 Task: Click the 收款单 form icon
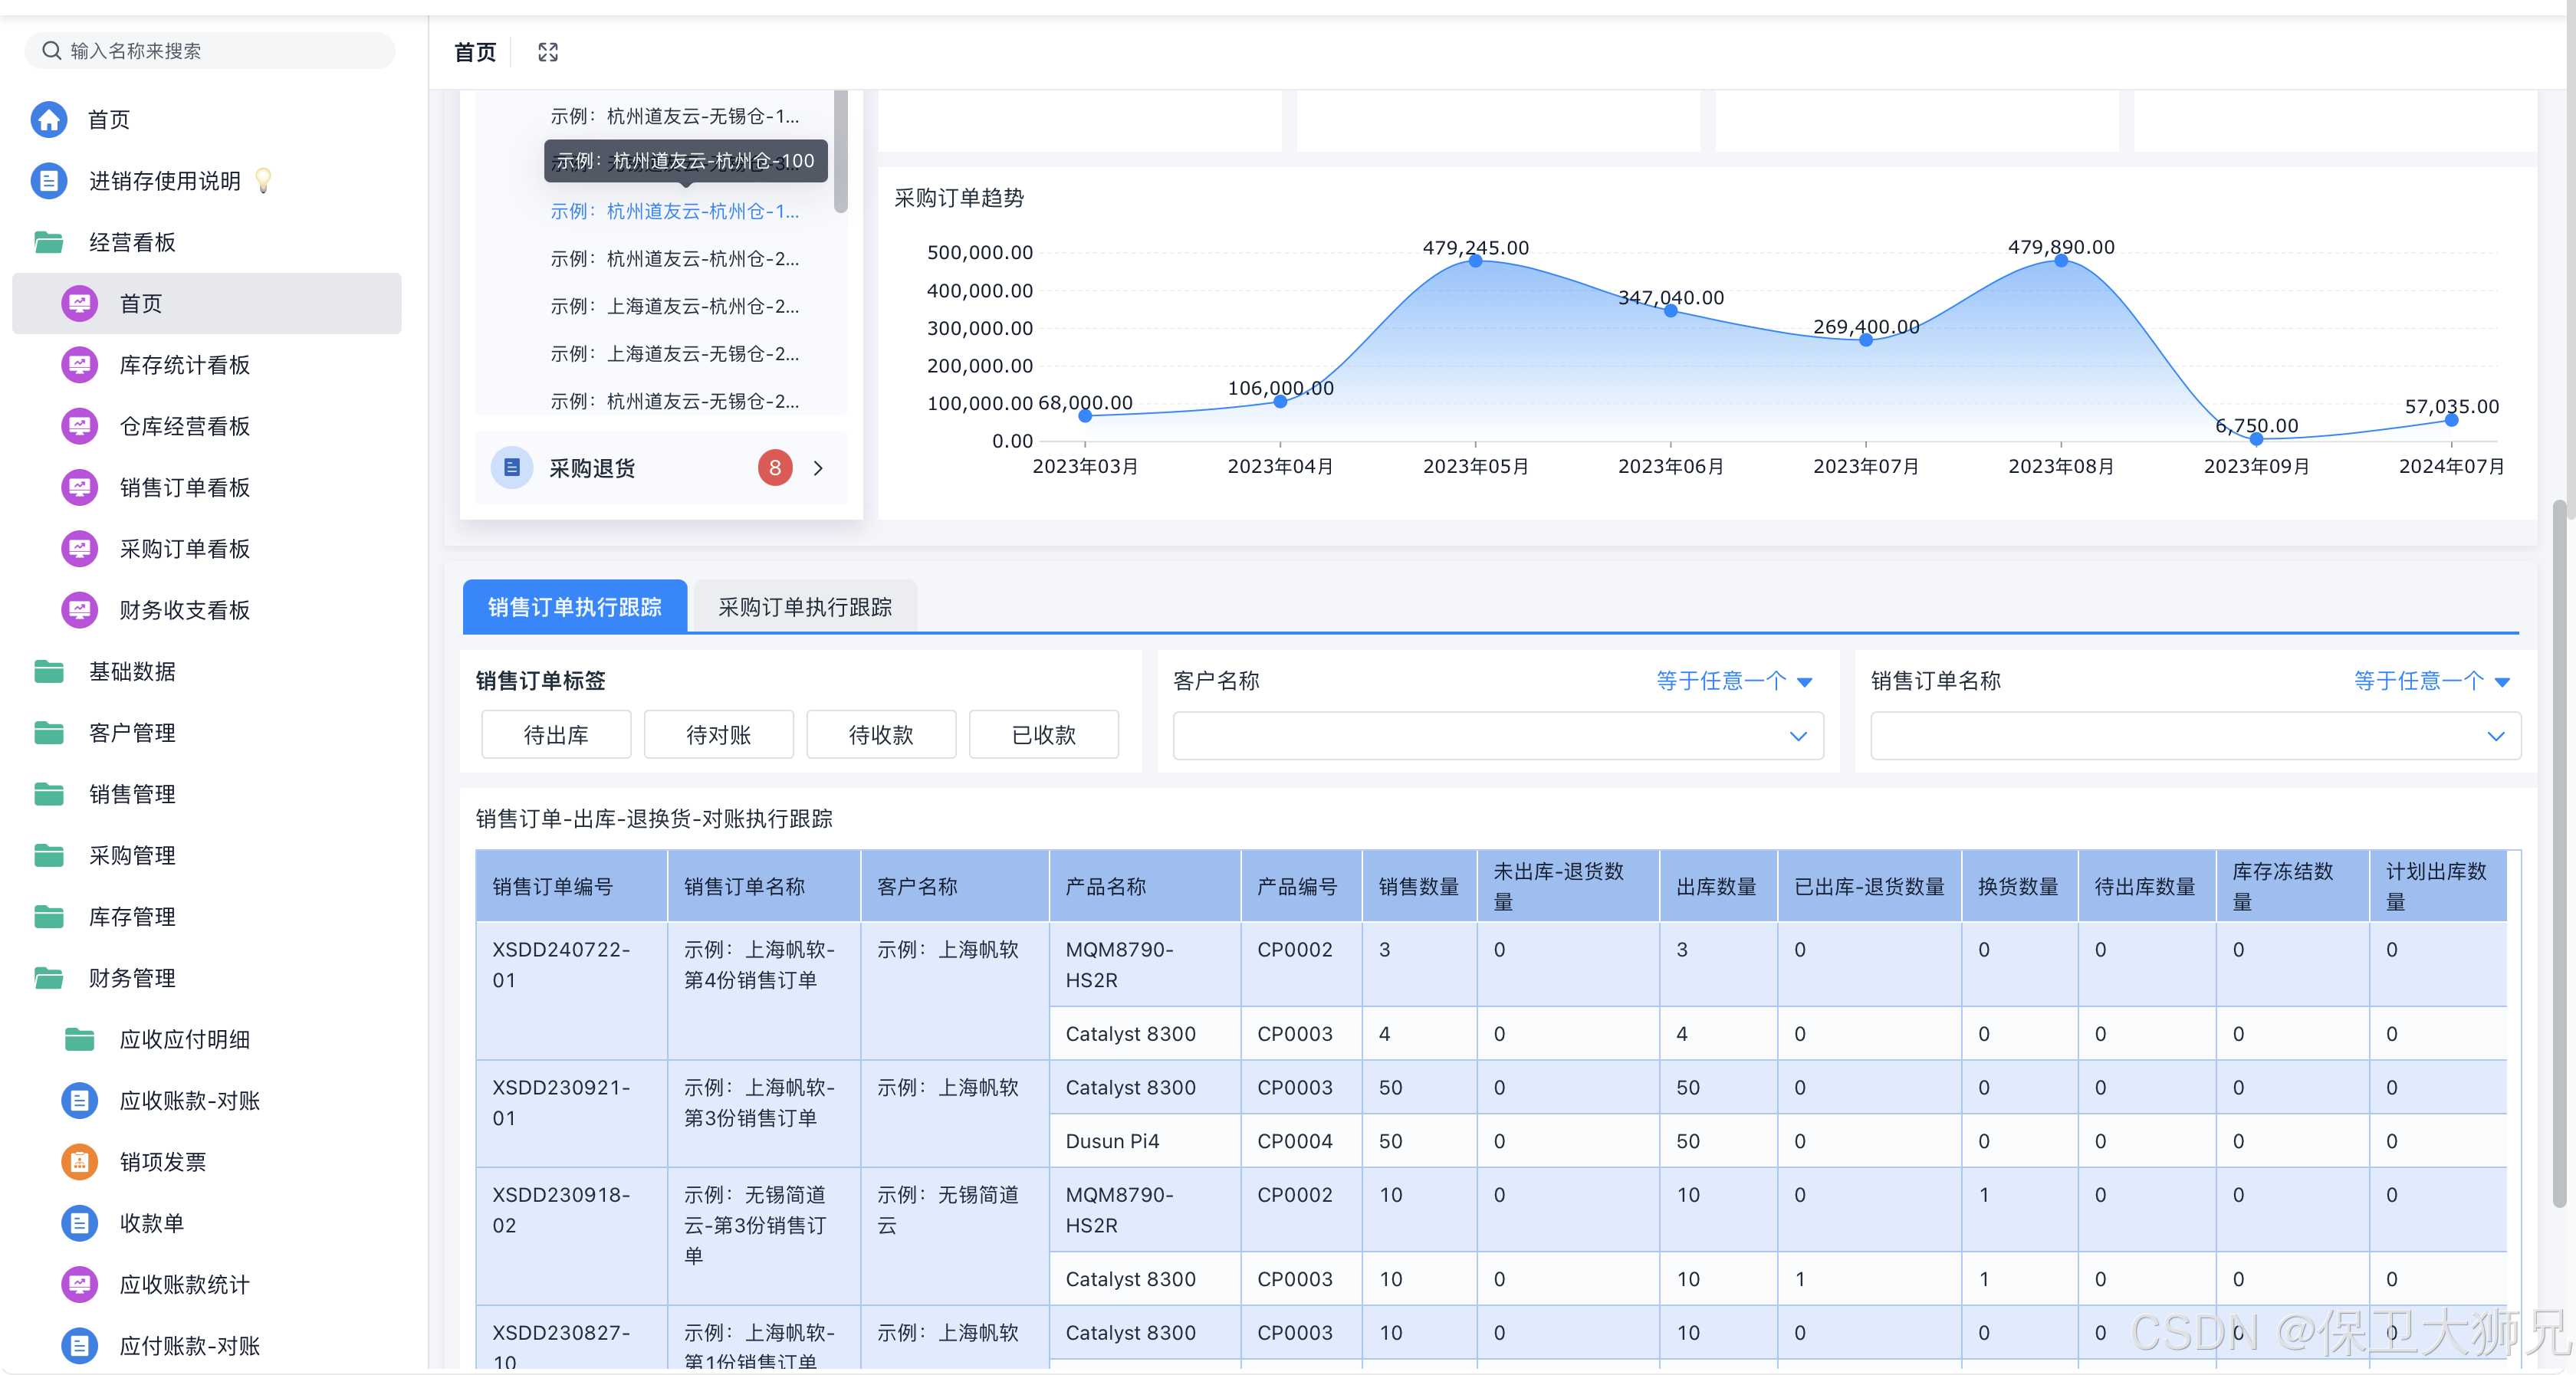(79, 1223)
